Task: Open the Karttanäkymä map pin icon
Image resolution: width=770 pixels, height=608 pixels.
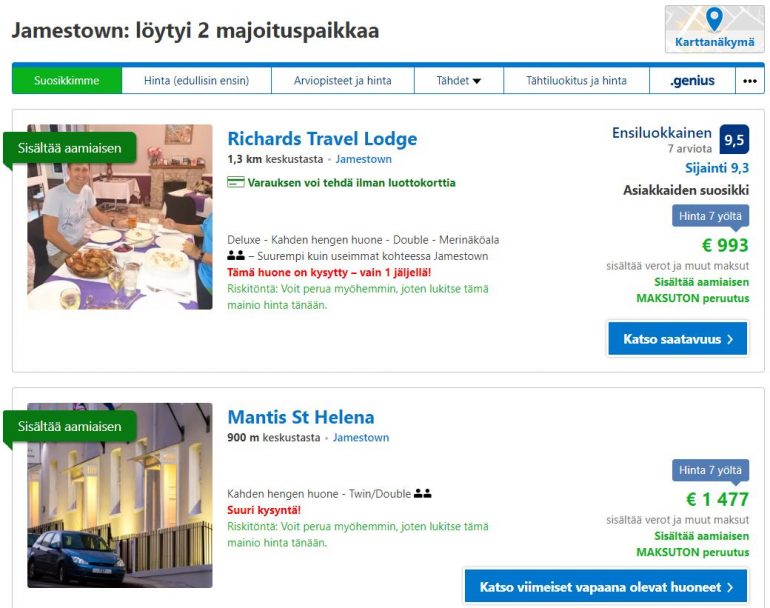Action: 714,19
